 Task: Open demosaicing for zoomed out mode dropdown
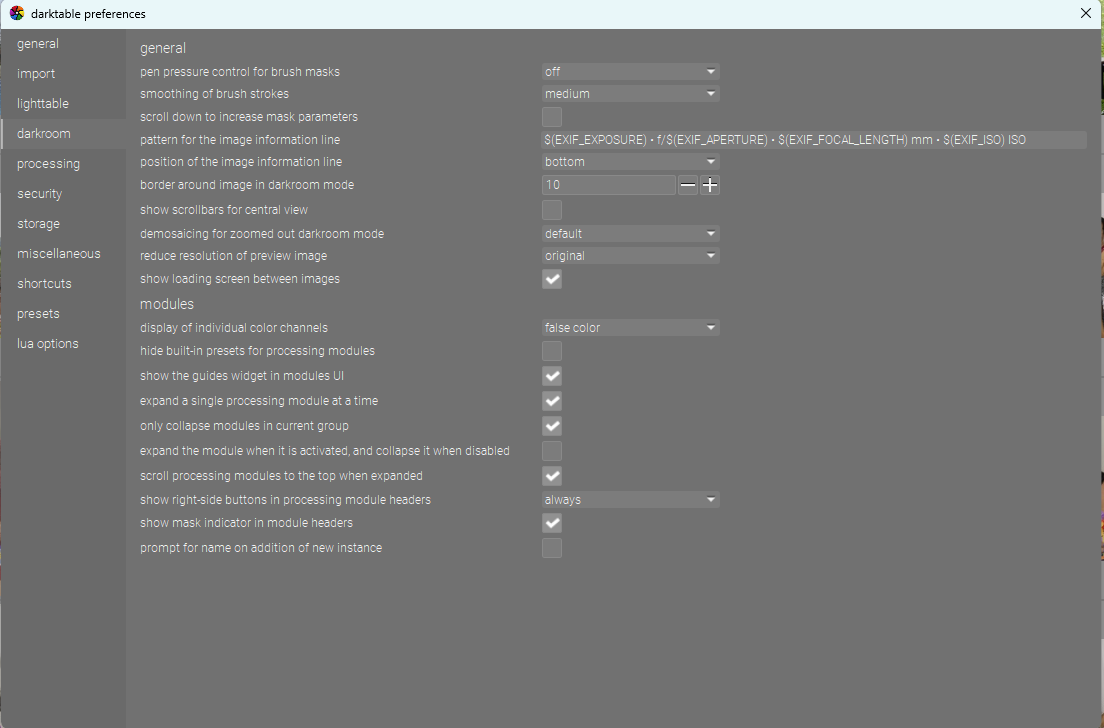click(630, 234)
